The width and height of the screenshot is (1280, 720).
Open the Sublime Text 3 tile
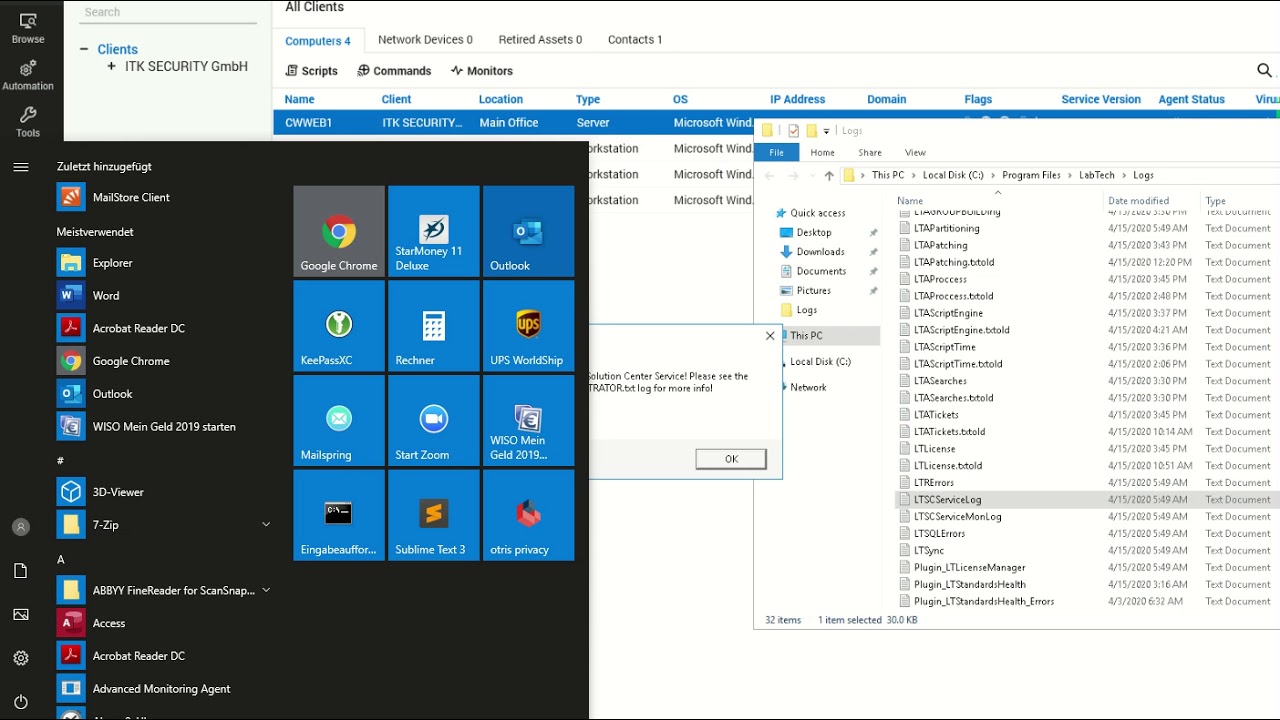(434, 516)
